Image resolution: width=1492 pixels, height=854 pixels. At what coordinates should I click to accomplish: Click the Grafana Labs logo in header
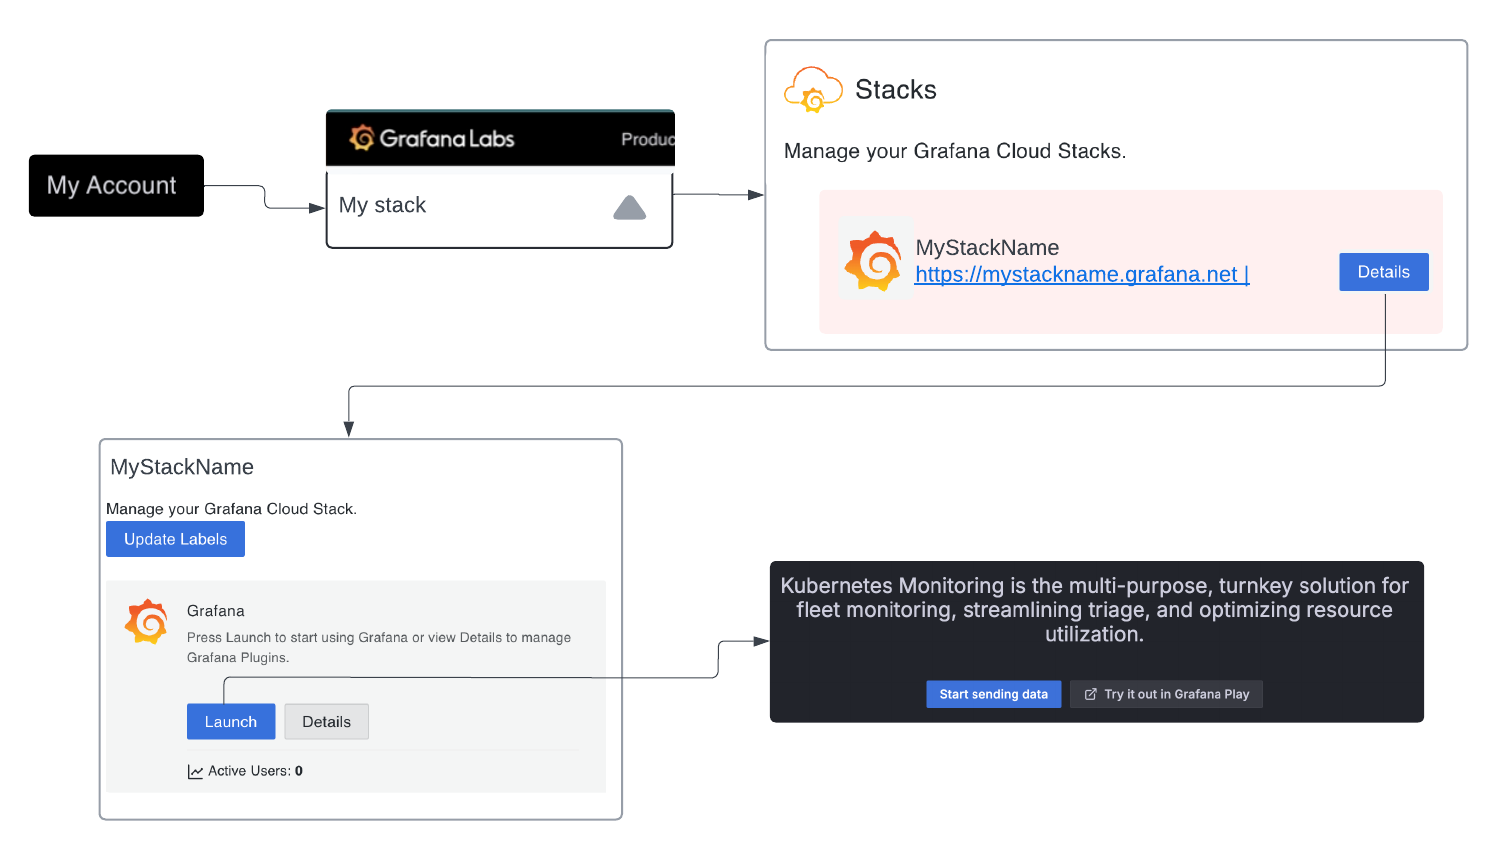coord(431,138)
